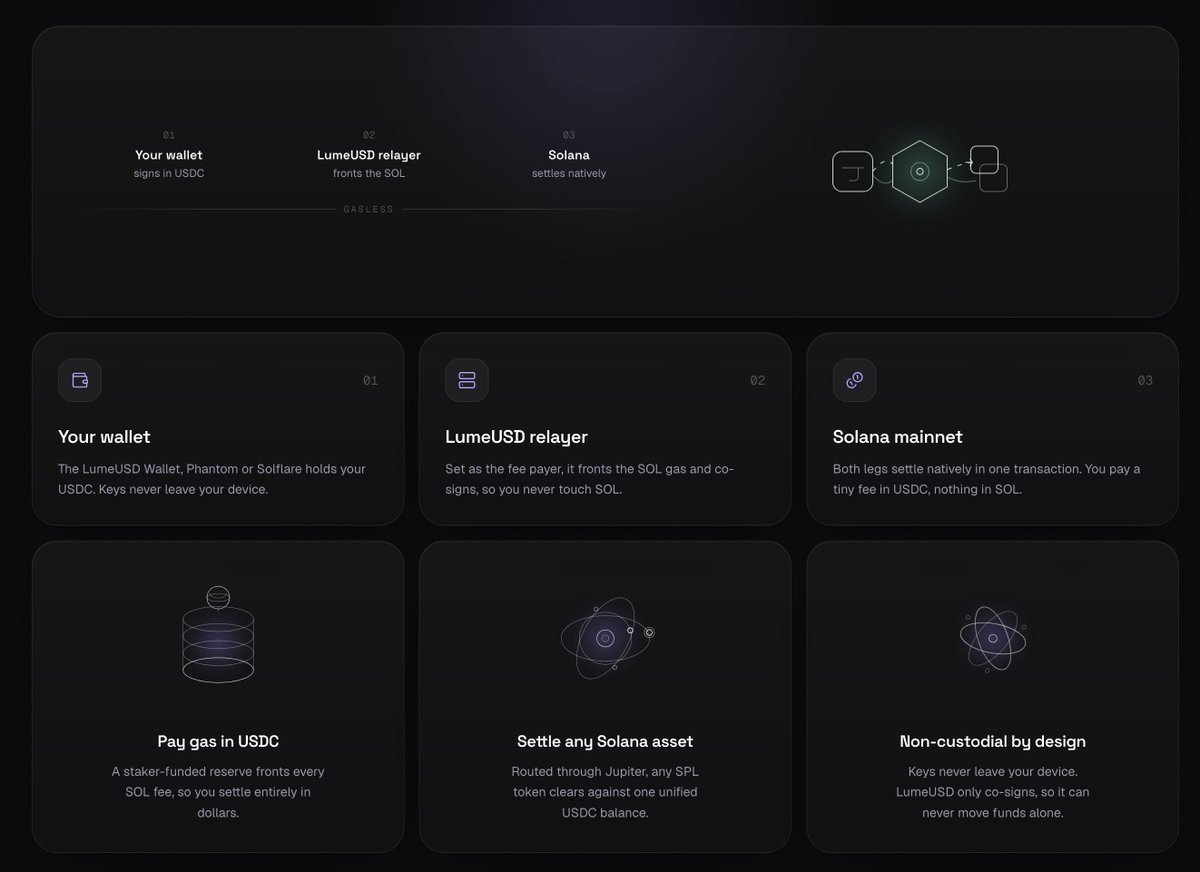Click the wallet square icon in flow diagram
The width and height of the screenshot is (1200, 872).
[853, 171]
